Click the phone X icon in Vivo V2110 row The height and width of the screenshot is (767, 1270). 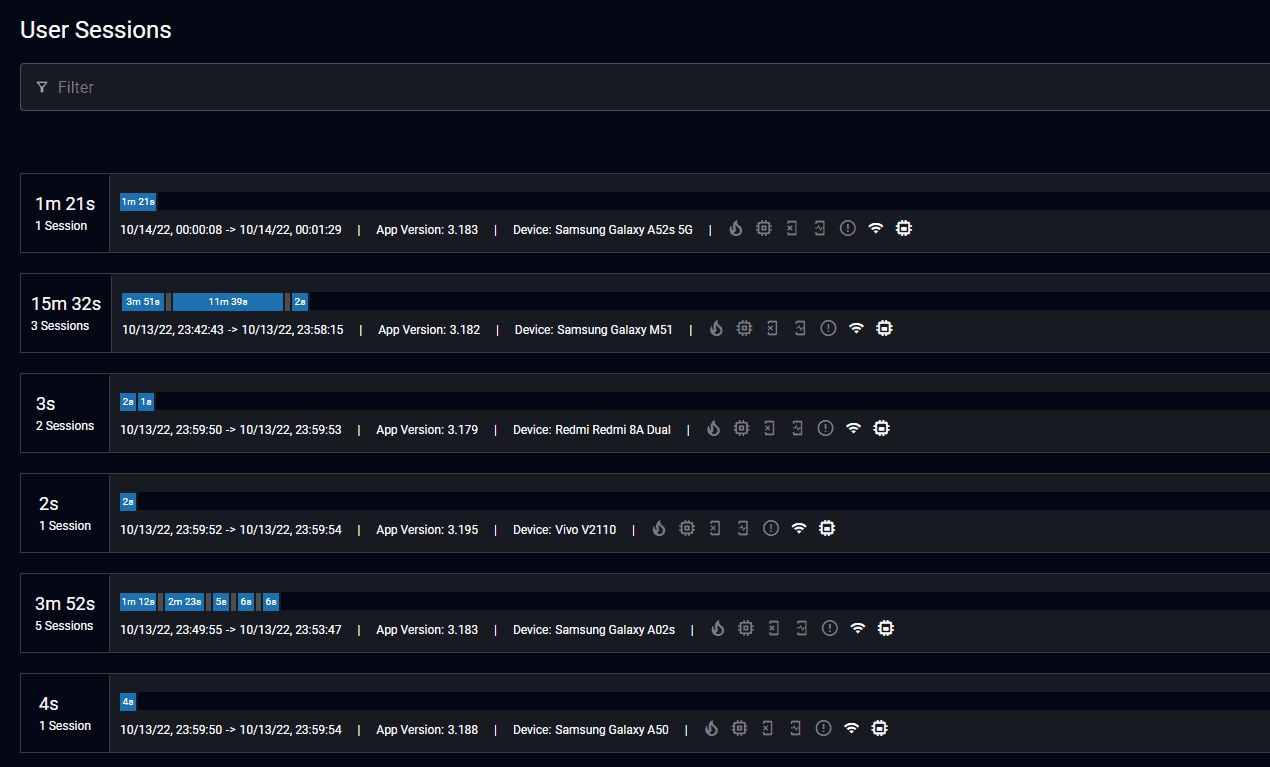(x=714, y=528)
